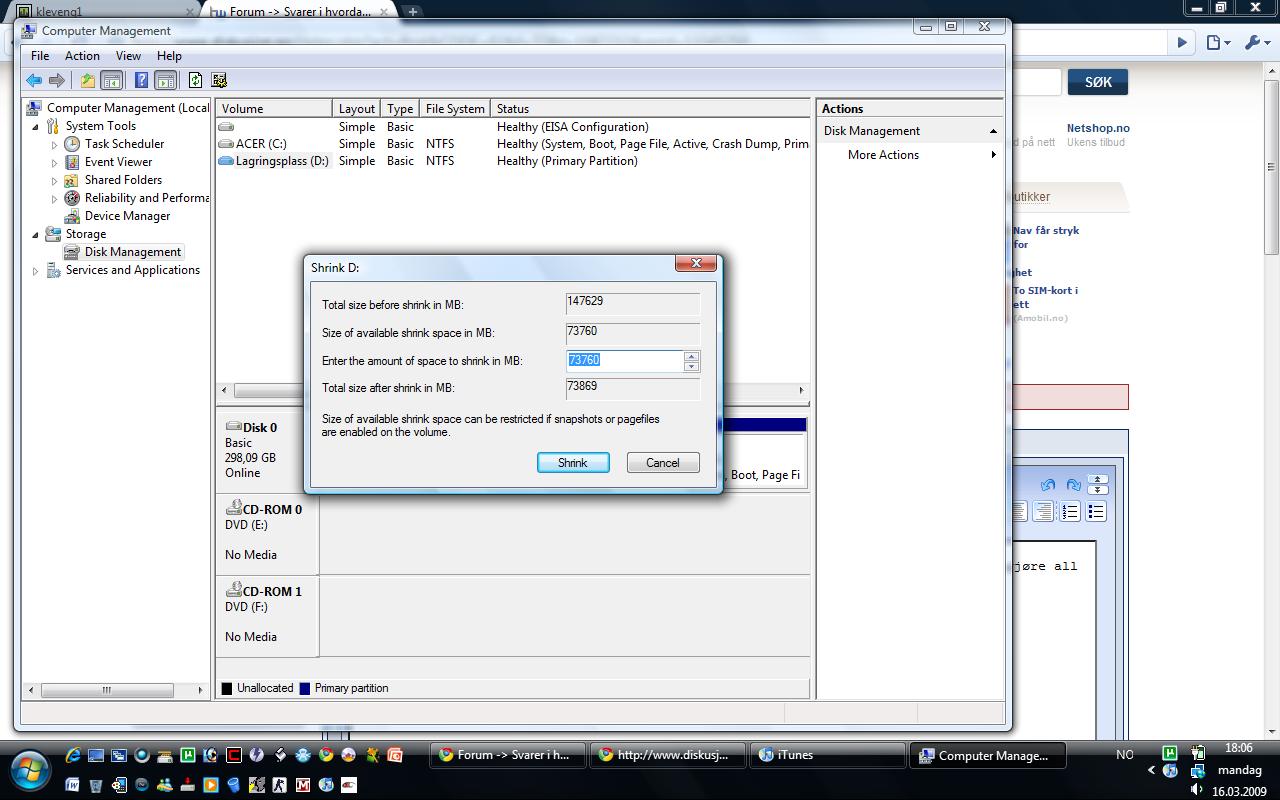Sort volume list by Status column header
The width and height of the screenshot is (1280, 800).
tap(650, 109)
